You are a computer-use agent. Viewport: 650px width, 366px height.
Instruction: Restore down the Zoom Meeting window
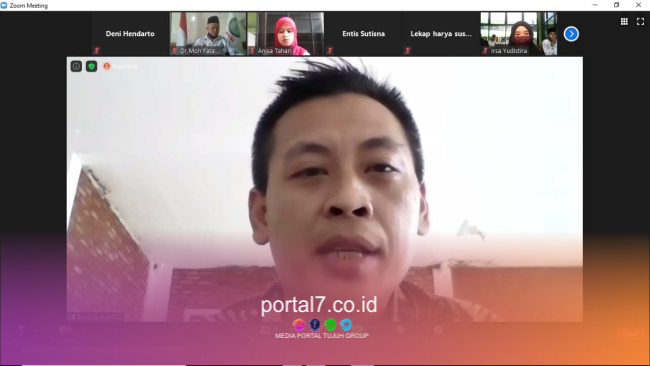[616, 5]
